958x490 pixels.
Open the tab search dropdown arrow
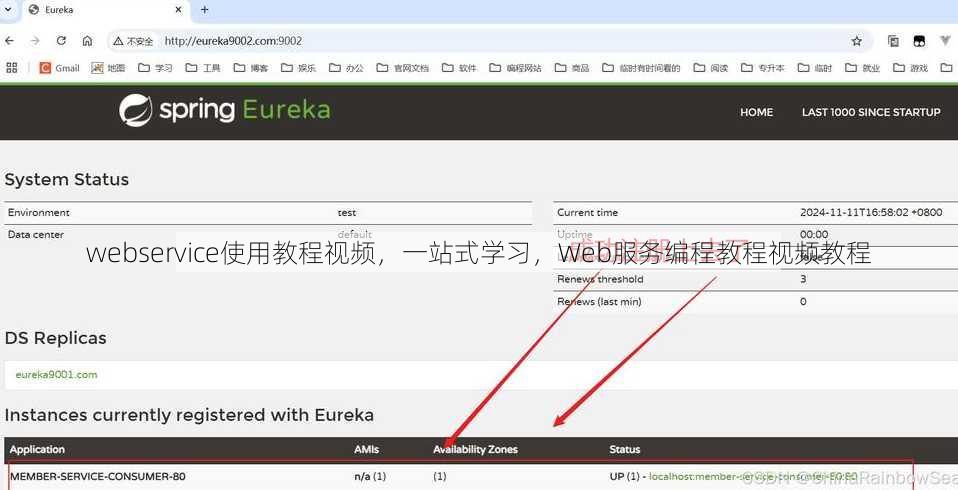click(7, 10)
